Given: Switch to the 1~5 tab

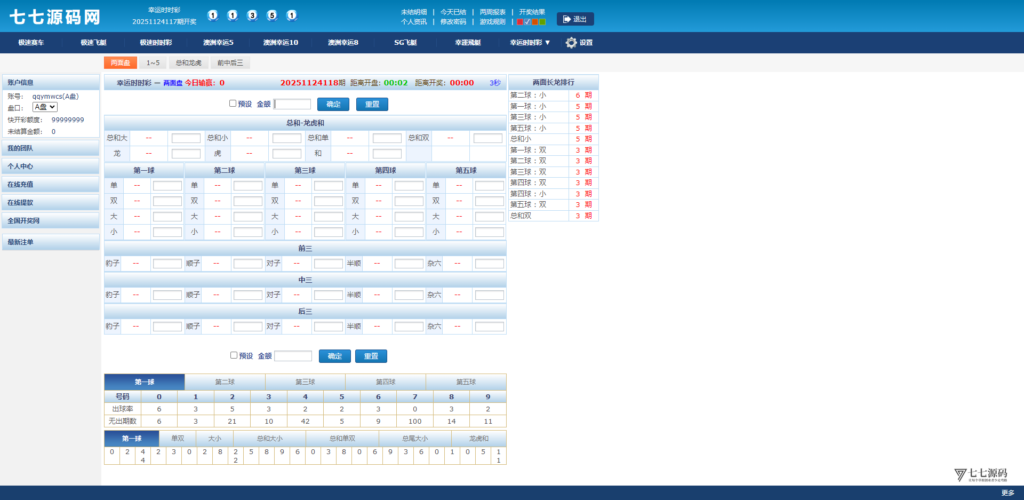Looking at the screenshot, I should point(153,63).
